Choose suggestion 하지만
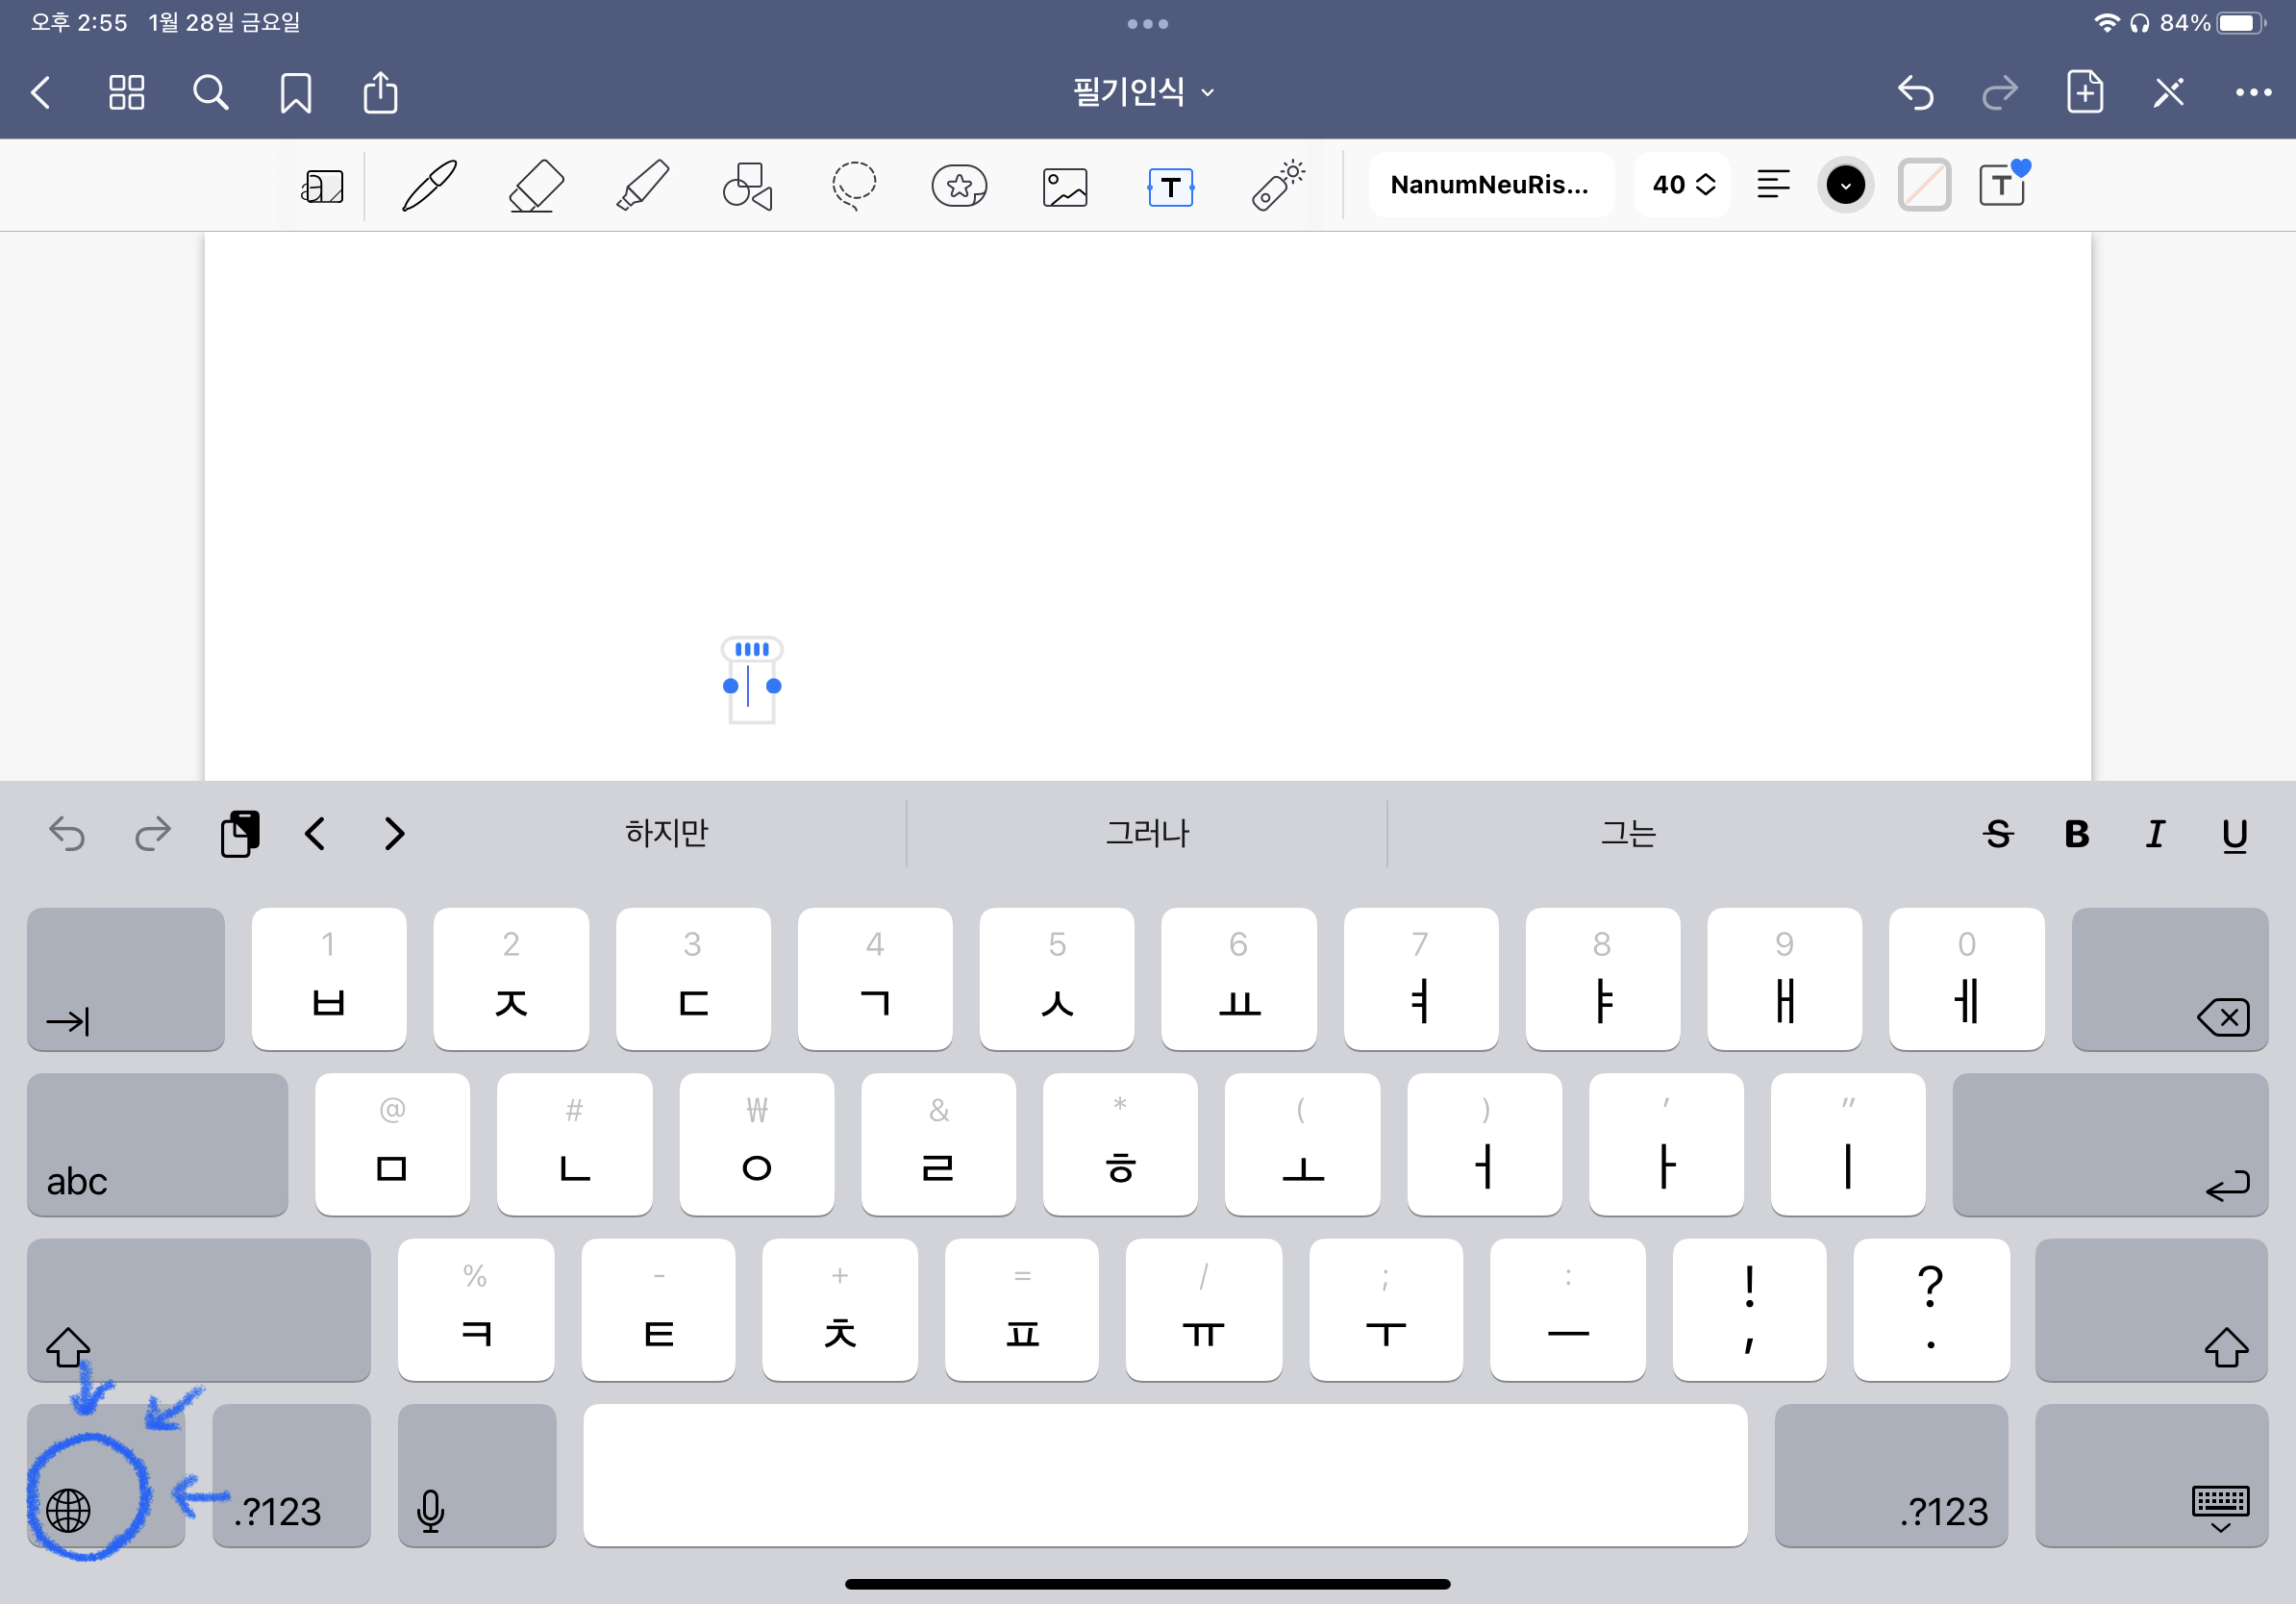 (x=666, y=833)
